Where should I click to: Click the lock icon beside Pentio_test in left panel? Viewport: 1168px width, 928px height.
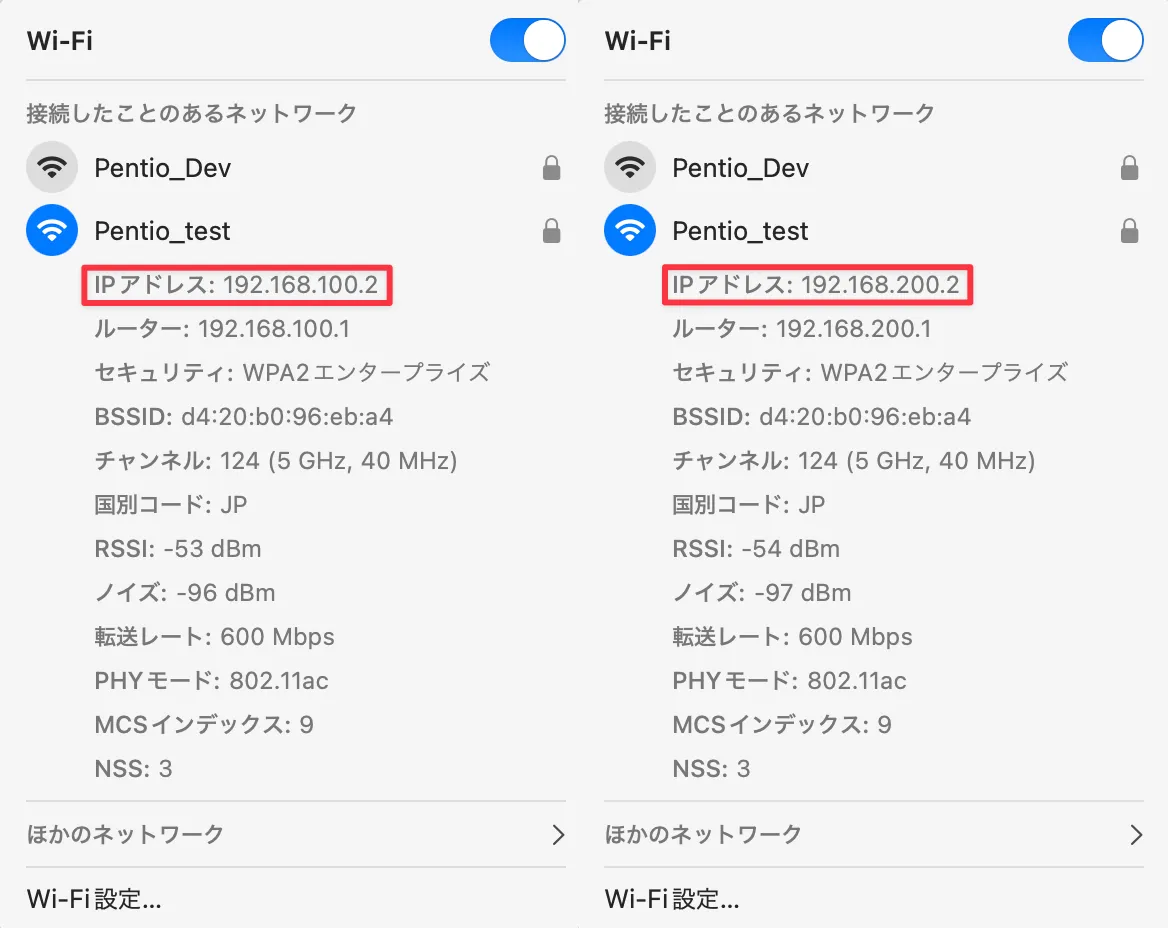[551, 231]
